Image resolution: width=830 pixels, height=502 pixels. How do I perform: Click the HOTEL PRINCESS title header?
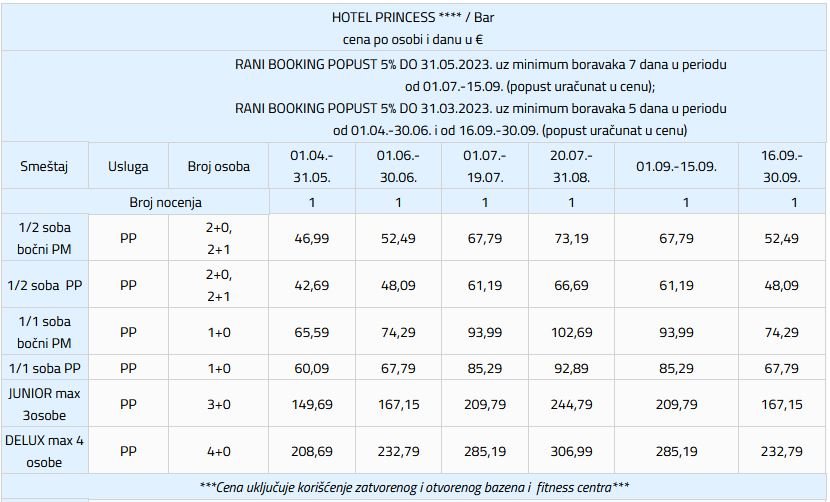[419, 17]
